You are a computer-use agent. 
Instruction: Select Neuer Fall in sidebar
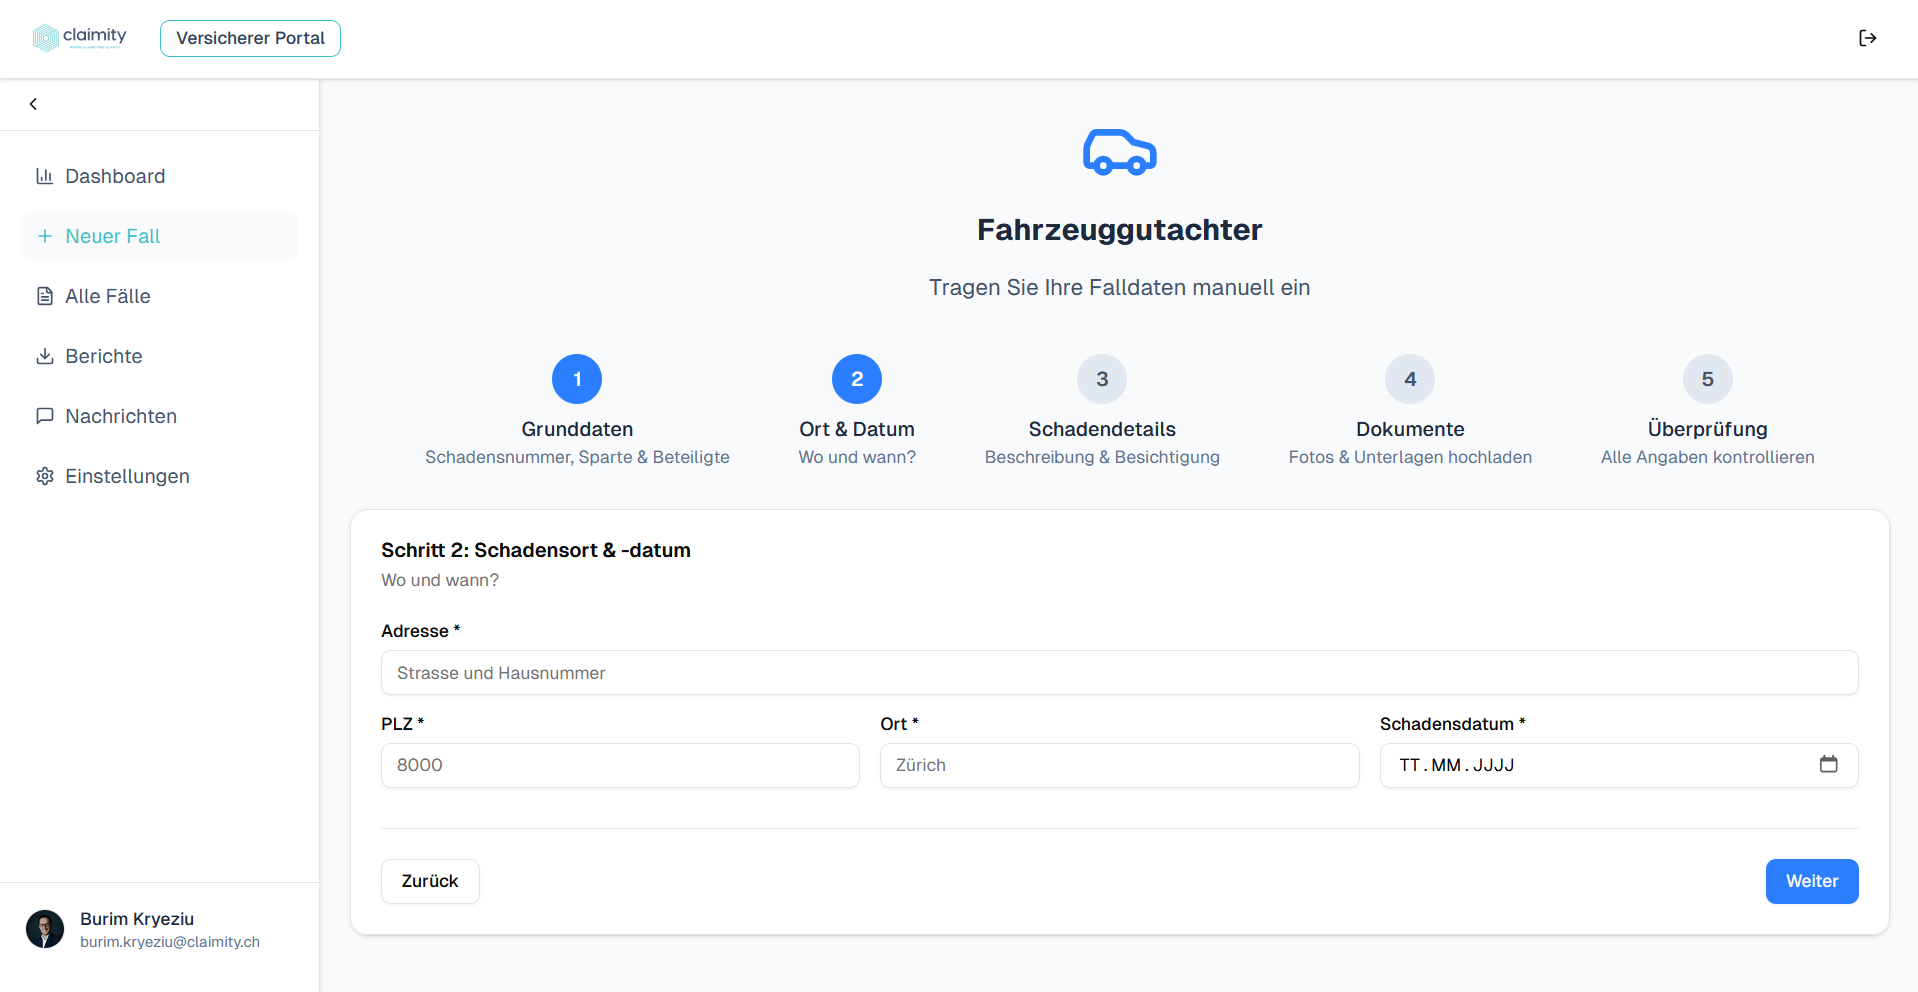point(112,236)
